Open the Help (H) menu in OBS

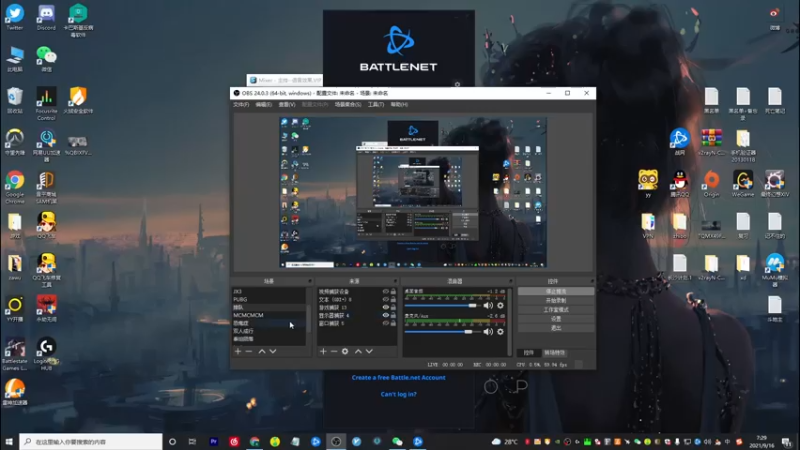[399, 105]
